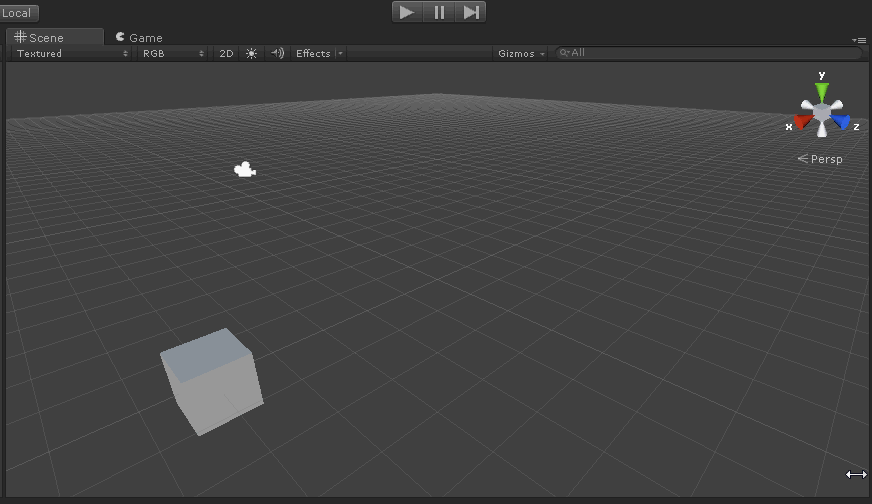872x504 pixels.
Task: Select the gray cube object in scene
Action: [211, 382]
